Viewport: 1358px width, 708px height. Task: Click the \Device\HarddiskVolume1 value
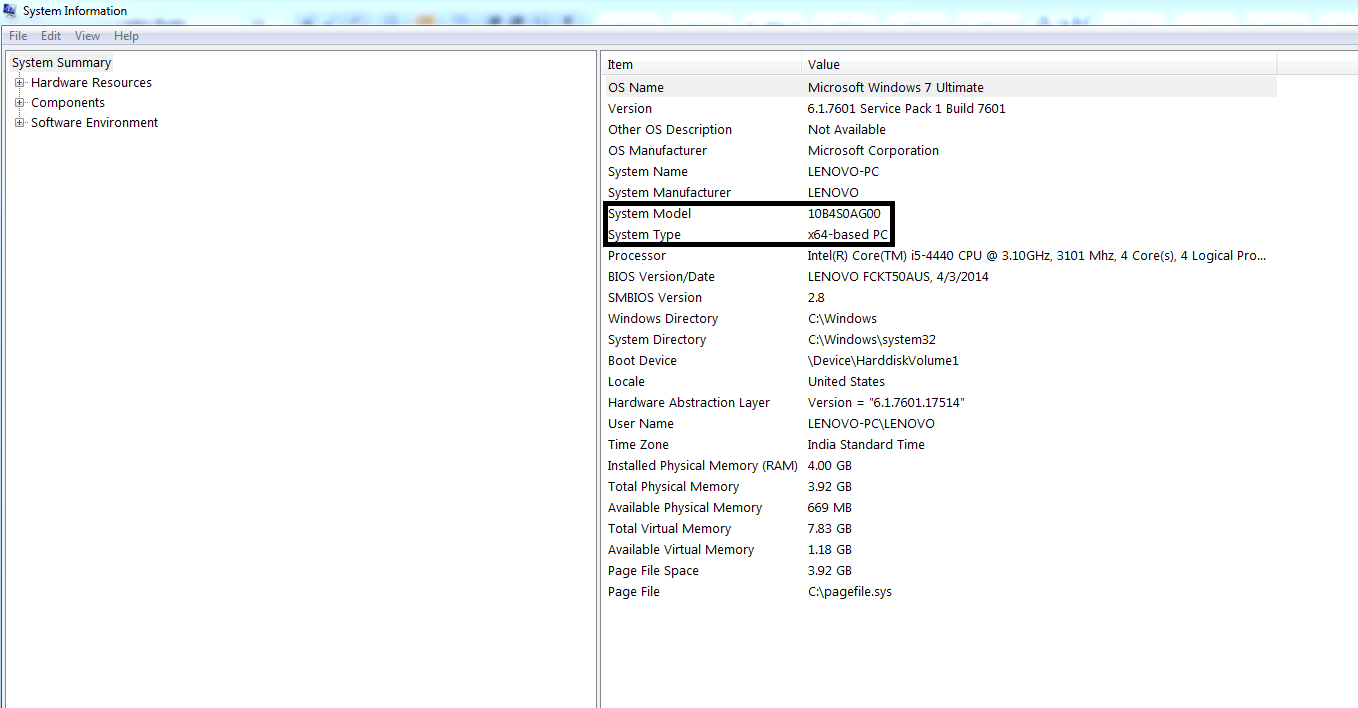coord(883,361)
